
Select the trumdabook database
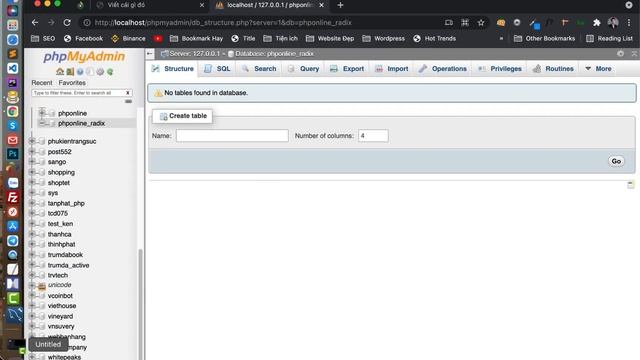[65, 255]
